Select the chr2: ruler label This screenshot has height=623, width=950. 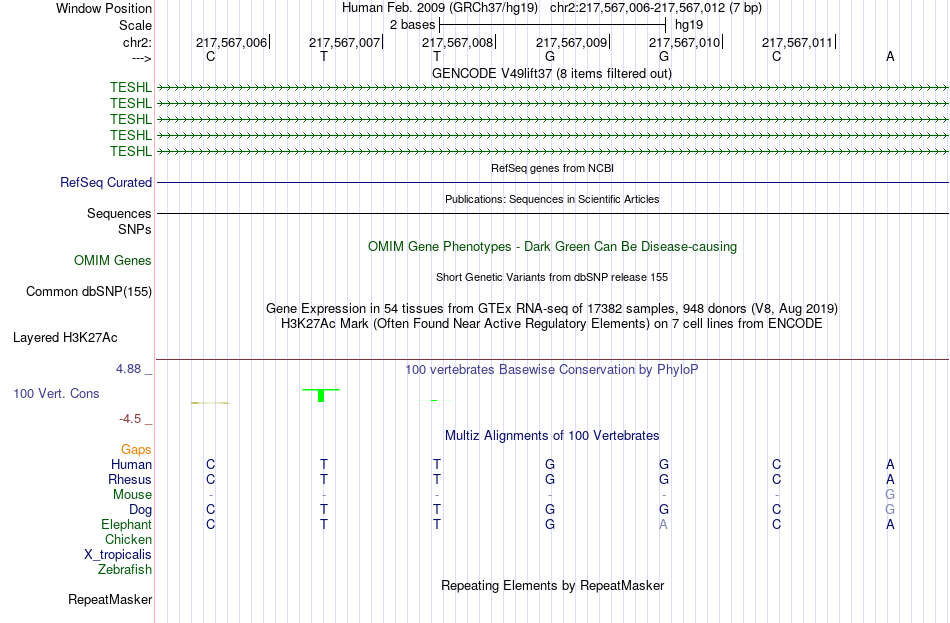tap(137, 42)
